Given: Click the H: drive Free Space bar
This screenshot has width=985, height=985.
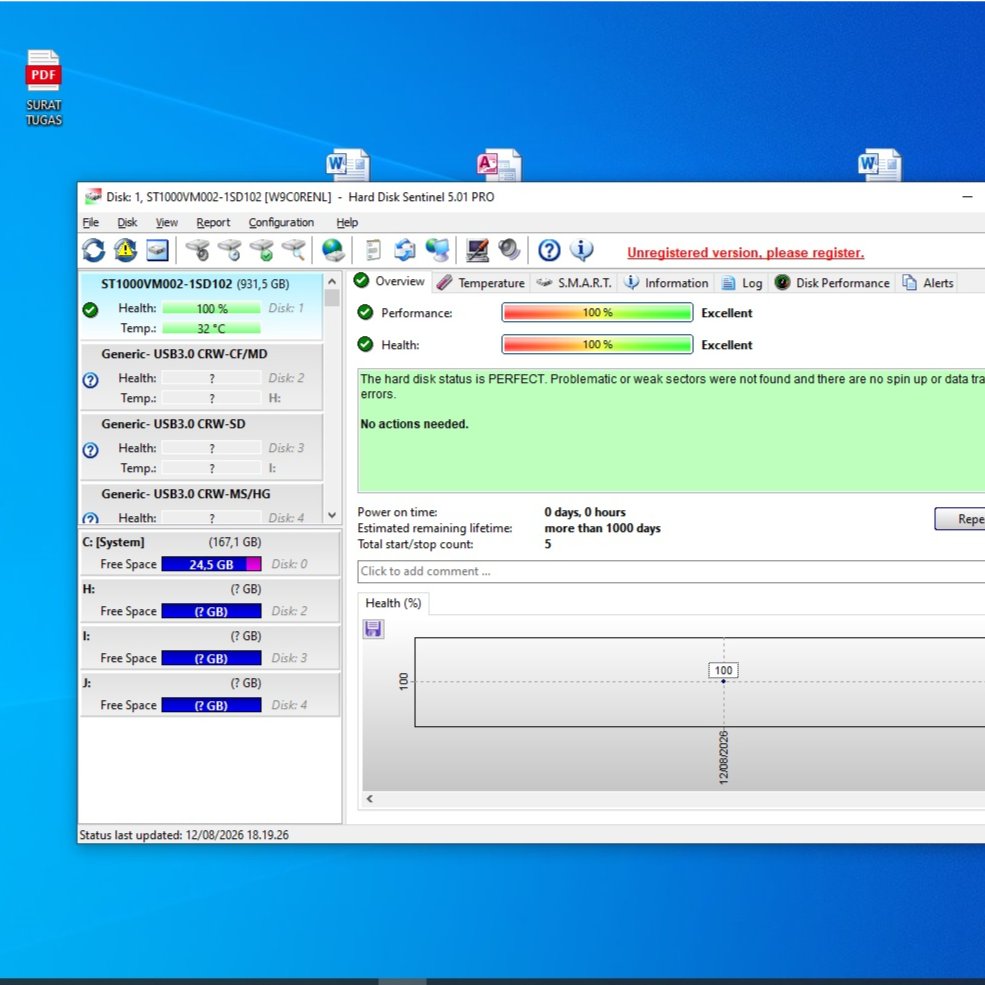Looking at the screenshot, I should click(211, 611).
